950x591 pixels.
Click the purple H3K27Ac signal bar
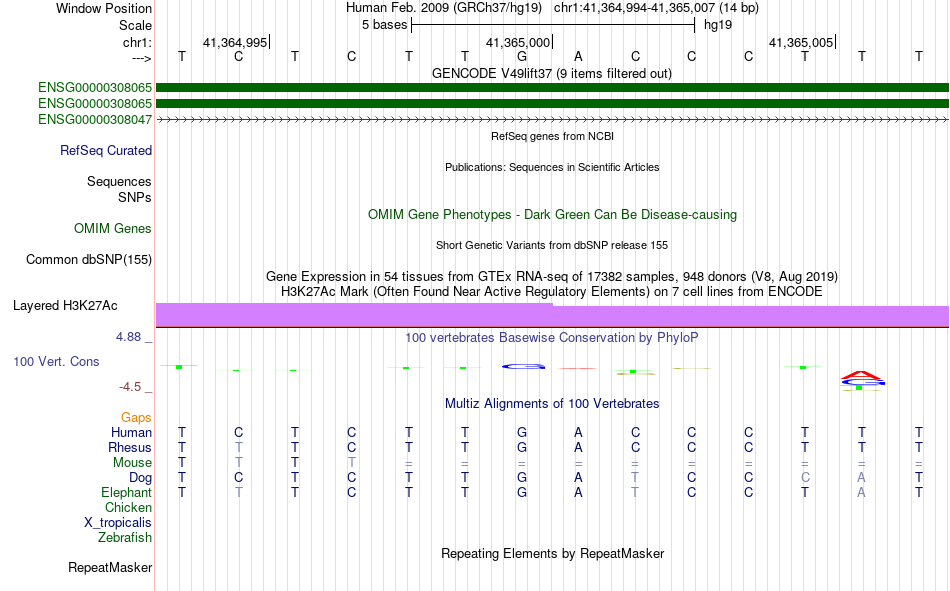tap(552, 315)
